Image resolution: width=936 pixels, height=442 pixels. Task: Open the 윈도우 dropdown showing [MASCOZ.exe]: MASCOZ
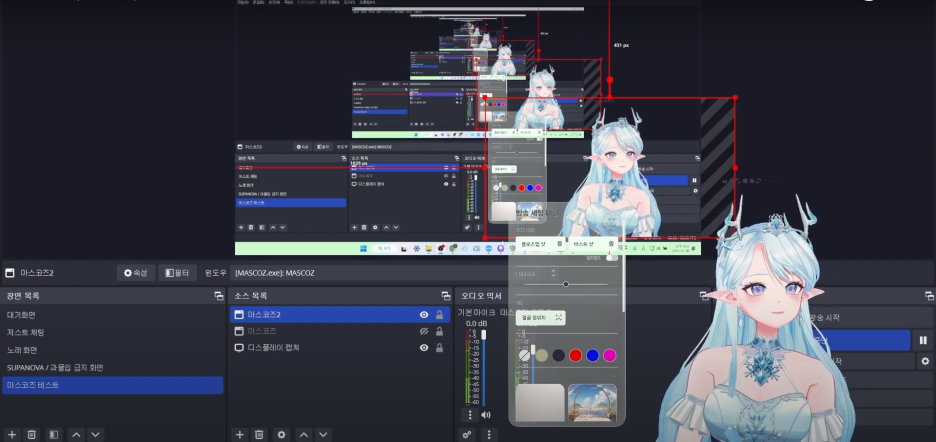(x=370, y=273)
